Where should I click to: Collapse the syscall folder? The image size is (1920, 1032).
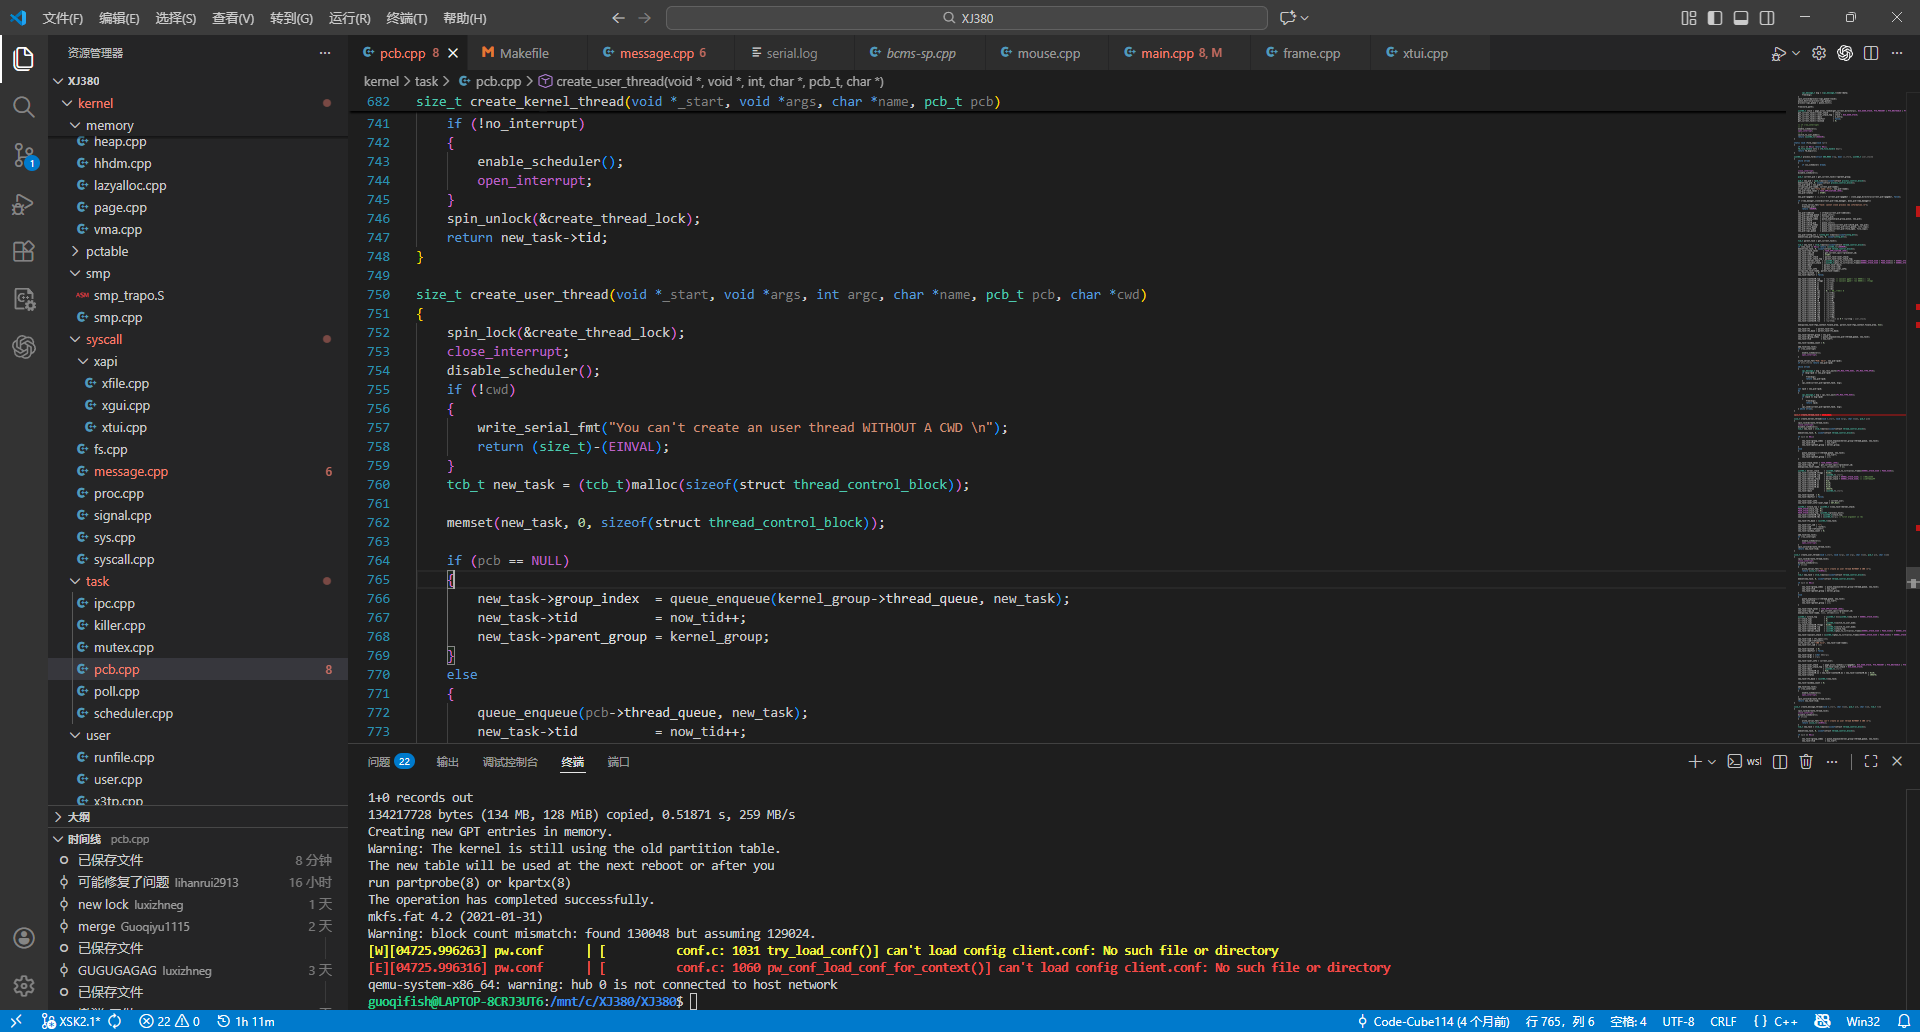103,340
